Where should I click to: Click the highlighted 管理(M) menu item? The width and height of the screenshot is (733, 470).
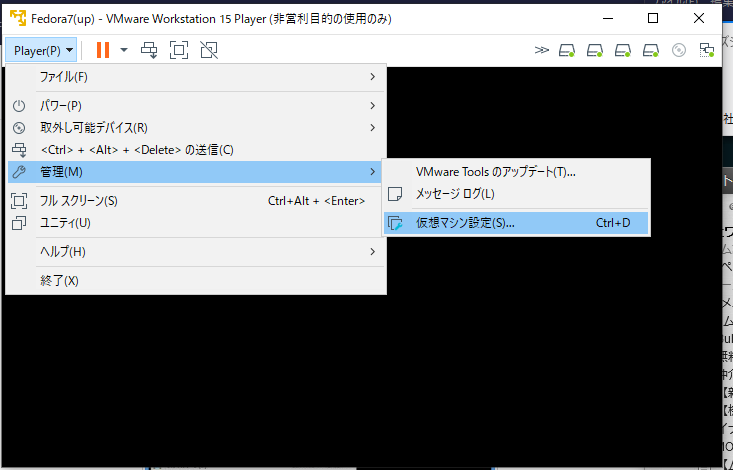(196, 172)
